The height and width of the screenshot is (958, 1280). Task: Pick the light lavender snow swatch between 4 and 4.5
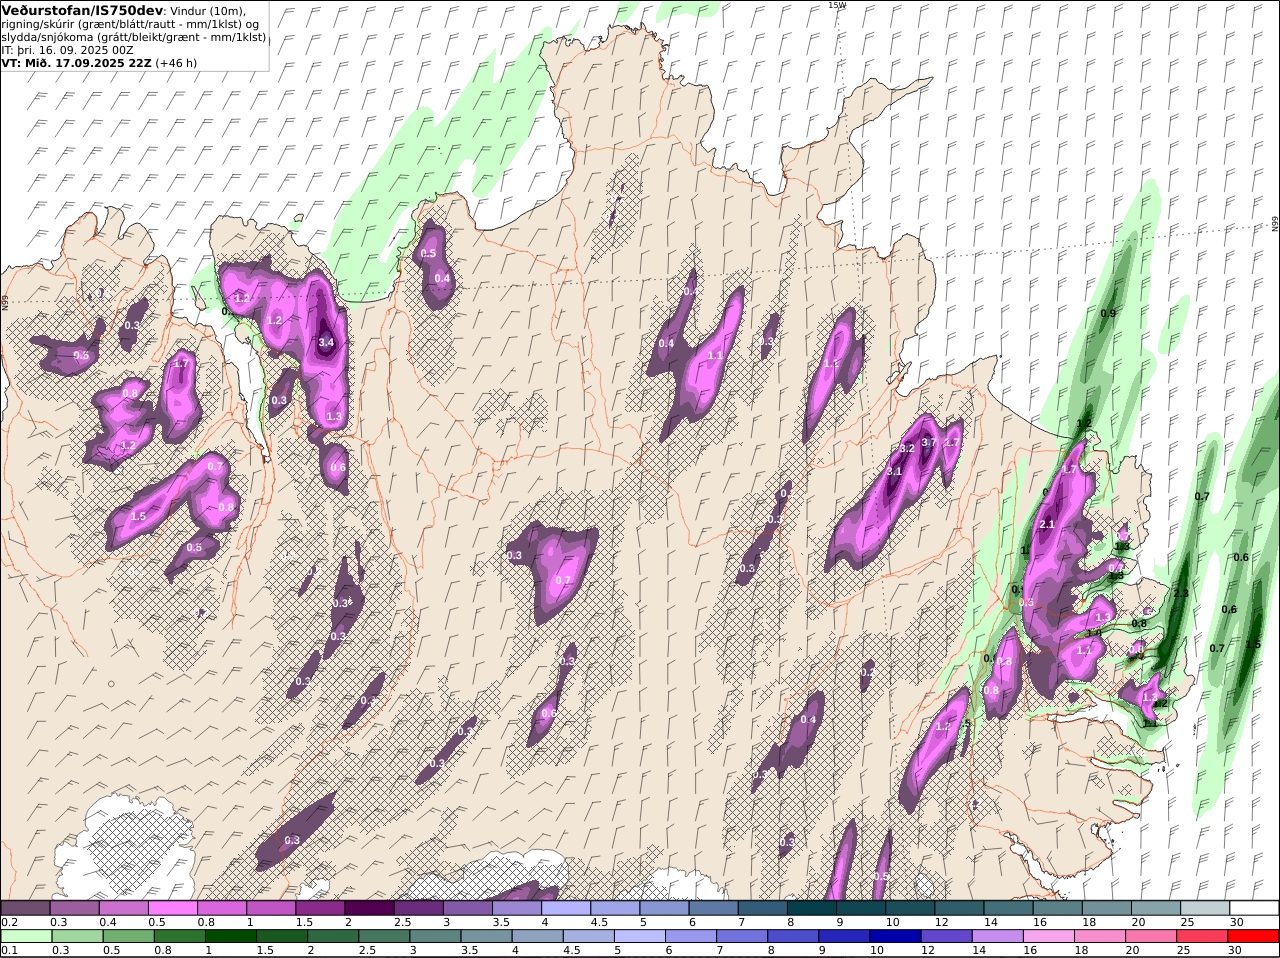567,908
